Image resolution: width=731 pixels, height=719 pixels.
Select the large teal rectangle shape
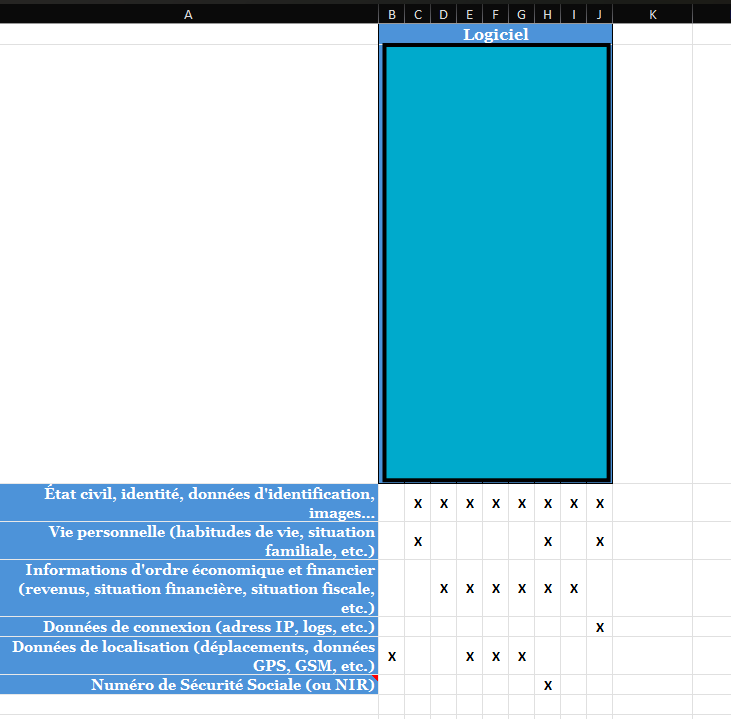(x=495, y=263)
